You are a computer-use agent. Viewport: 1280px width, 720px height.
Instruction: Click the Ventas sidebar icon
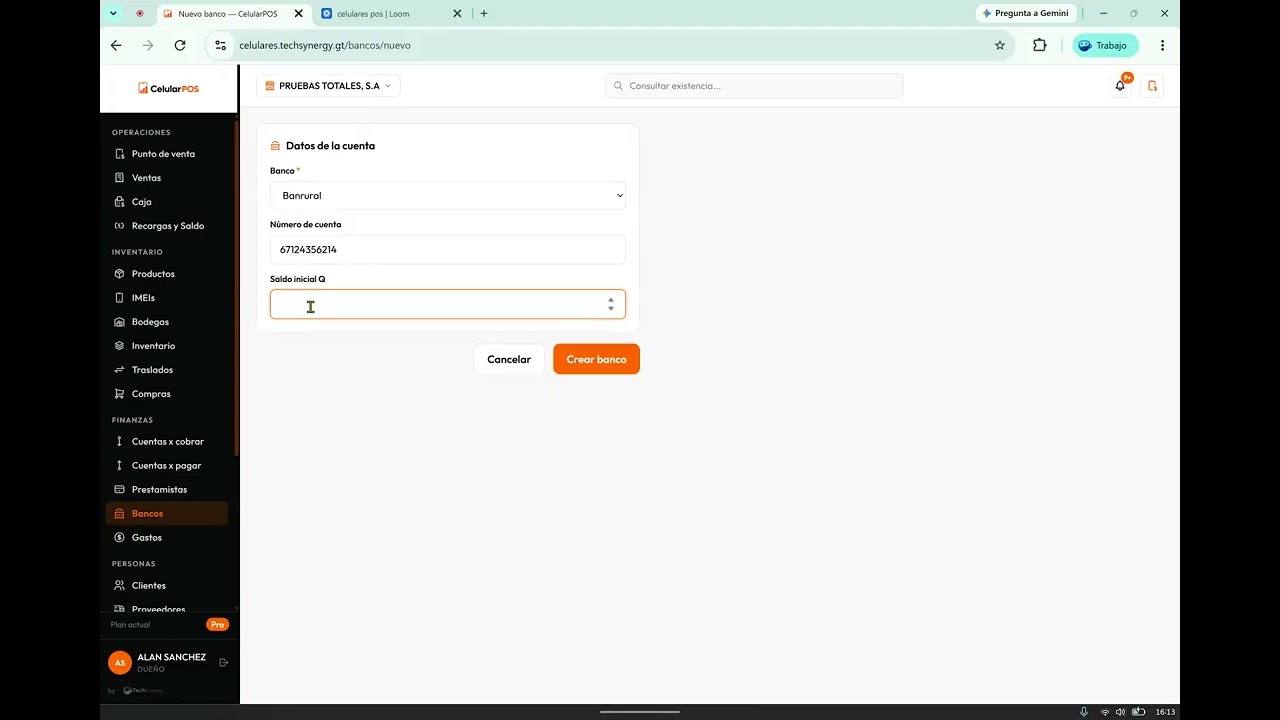(x=119, y=178)
